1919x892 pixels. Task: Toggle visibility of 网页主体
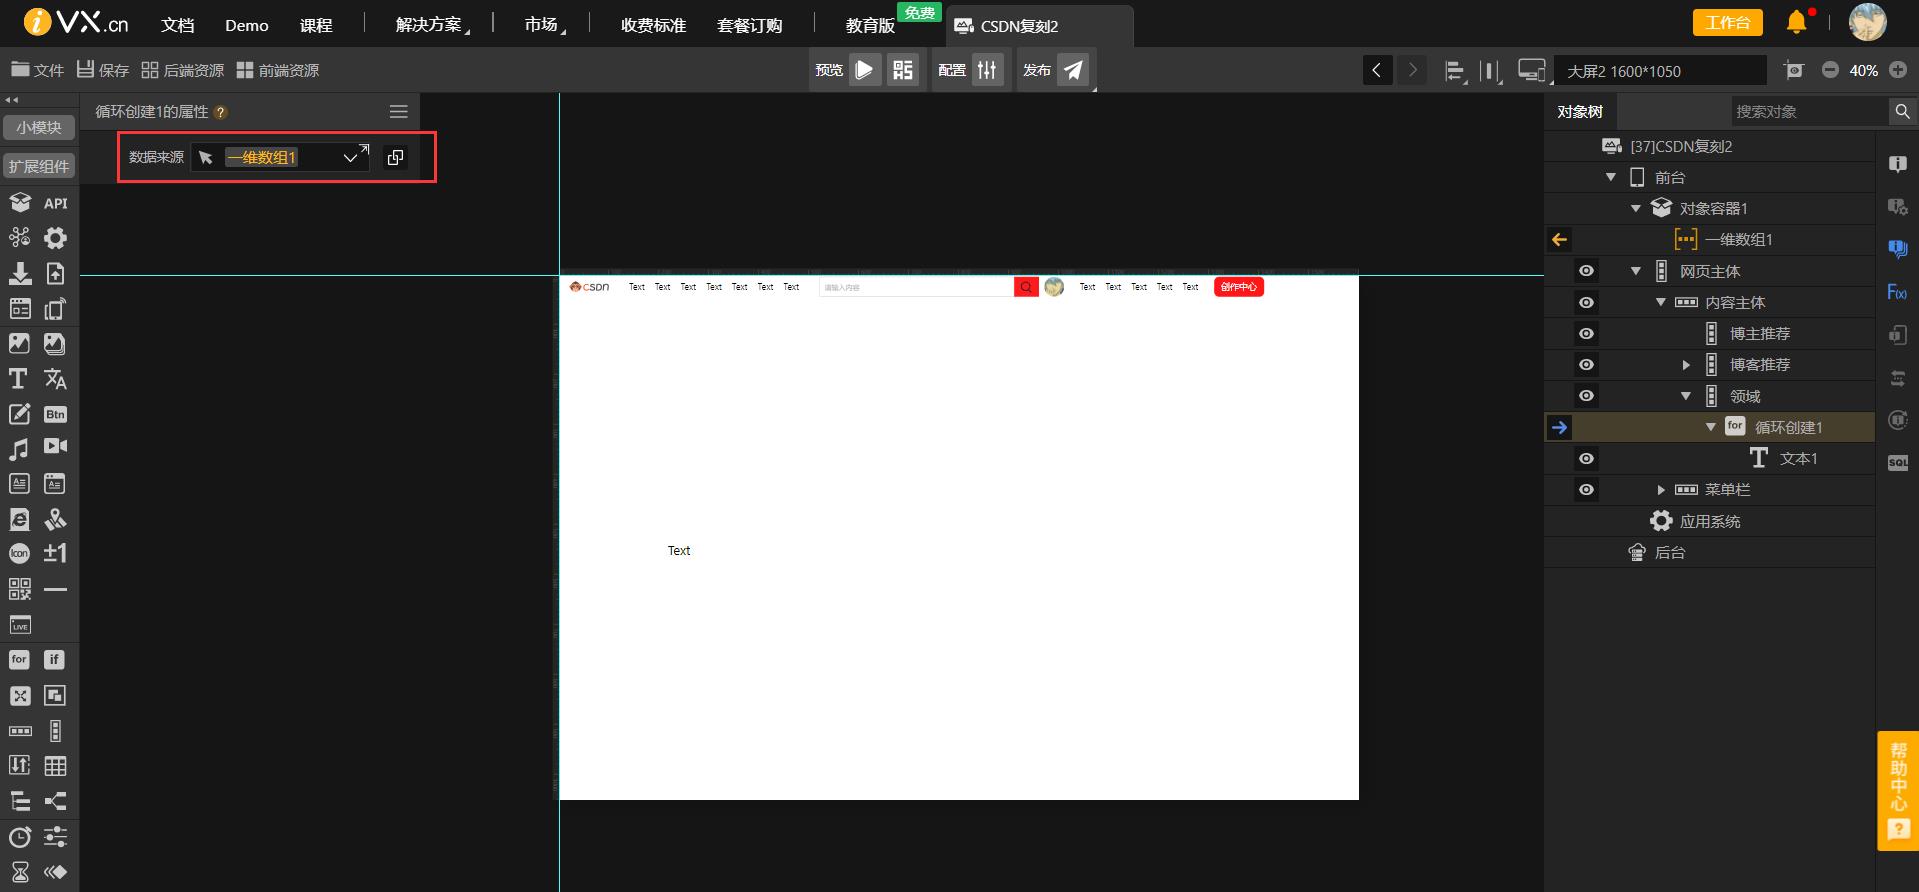pyautogui.click(x=1586, y=271)
